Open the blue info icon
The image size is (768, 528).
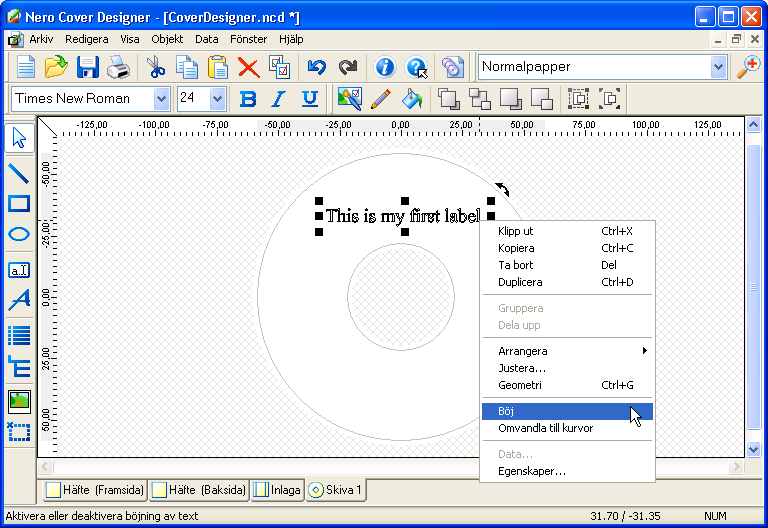click(384, 67)
